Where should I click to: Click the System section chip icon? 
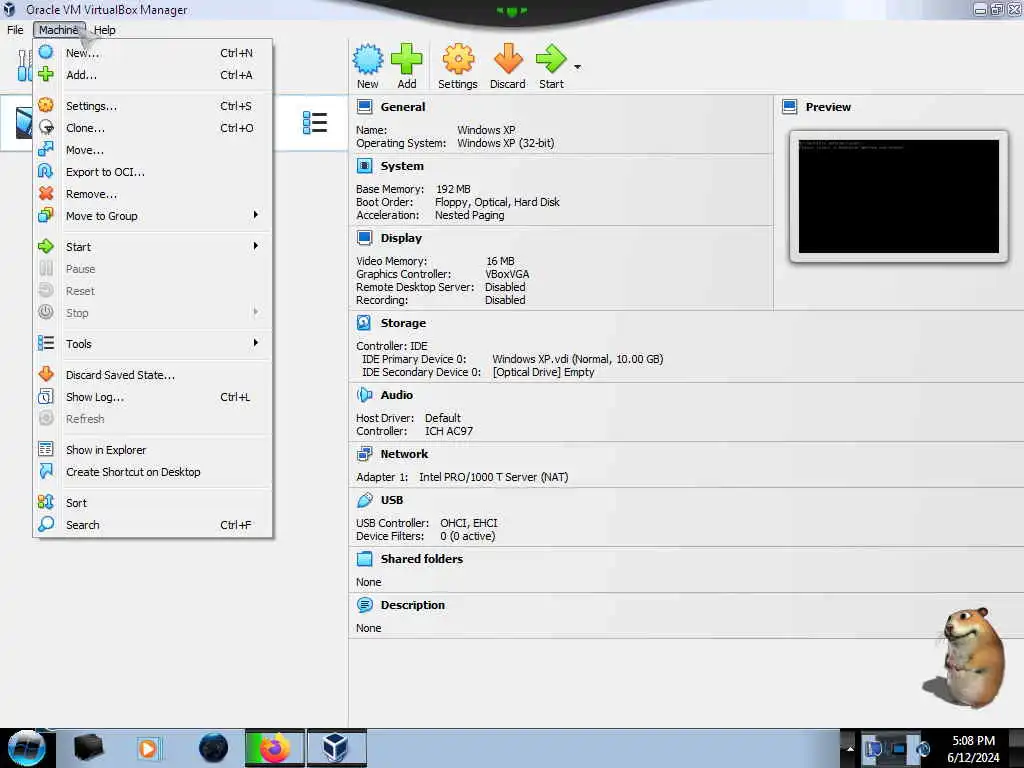point(364,166)
